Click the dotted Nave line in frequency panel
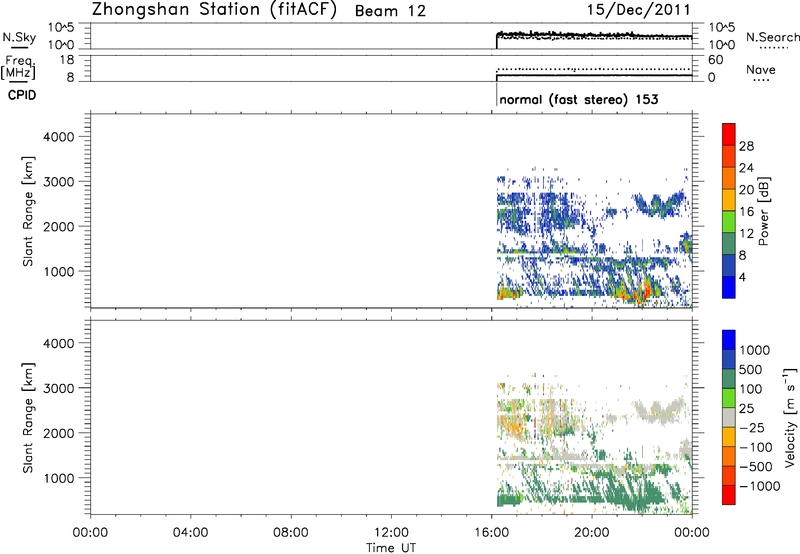 coord(594,69)
